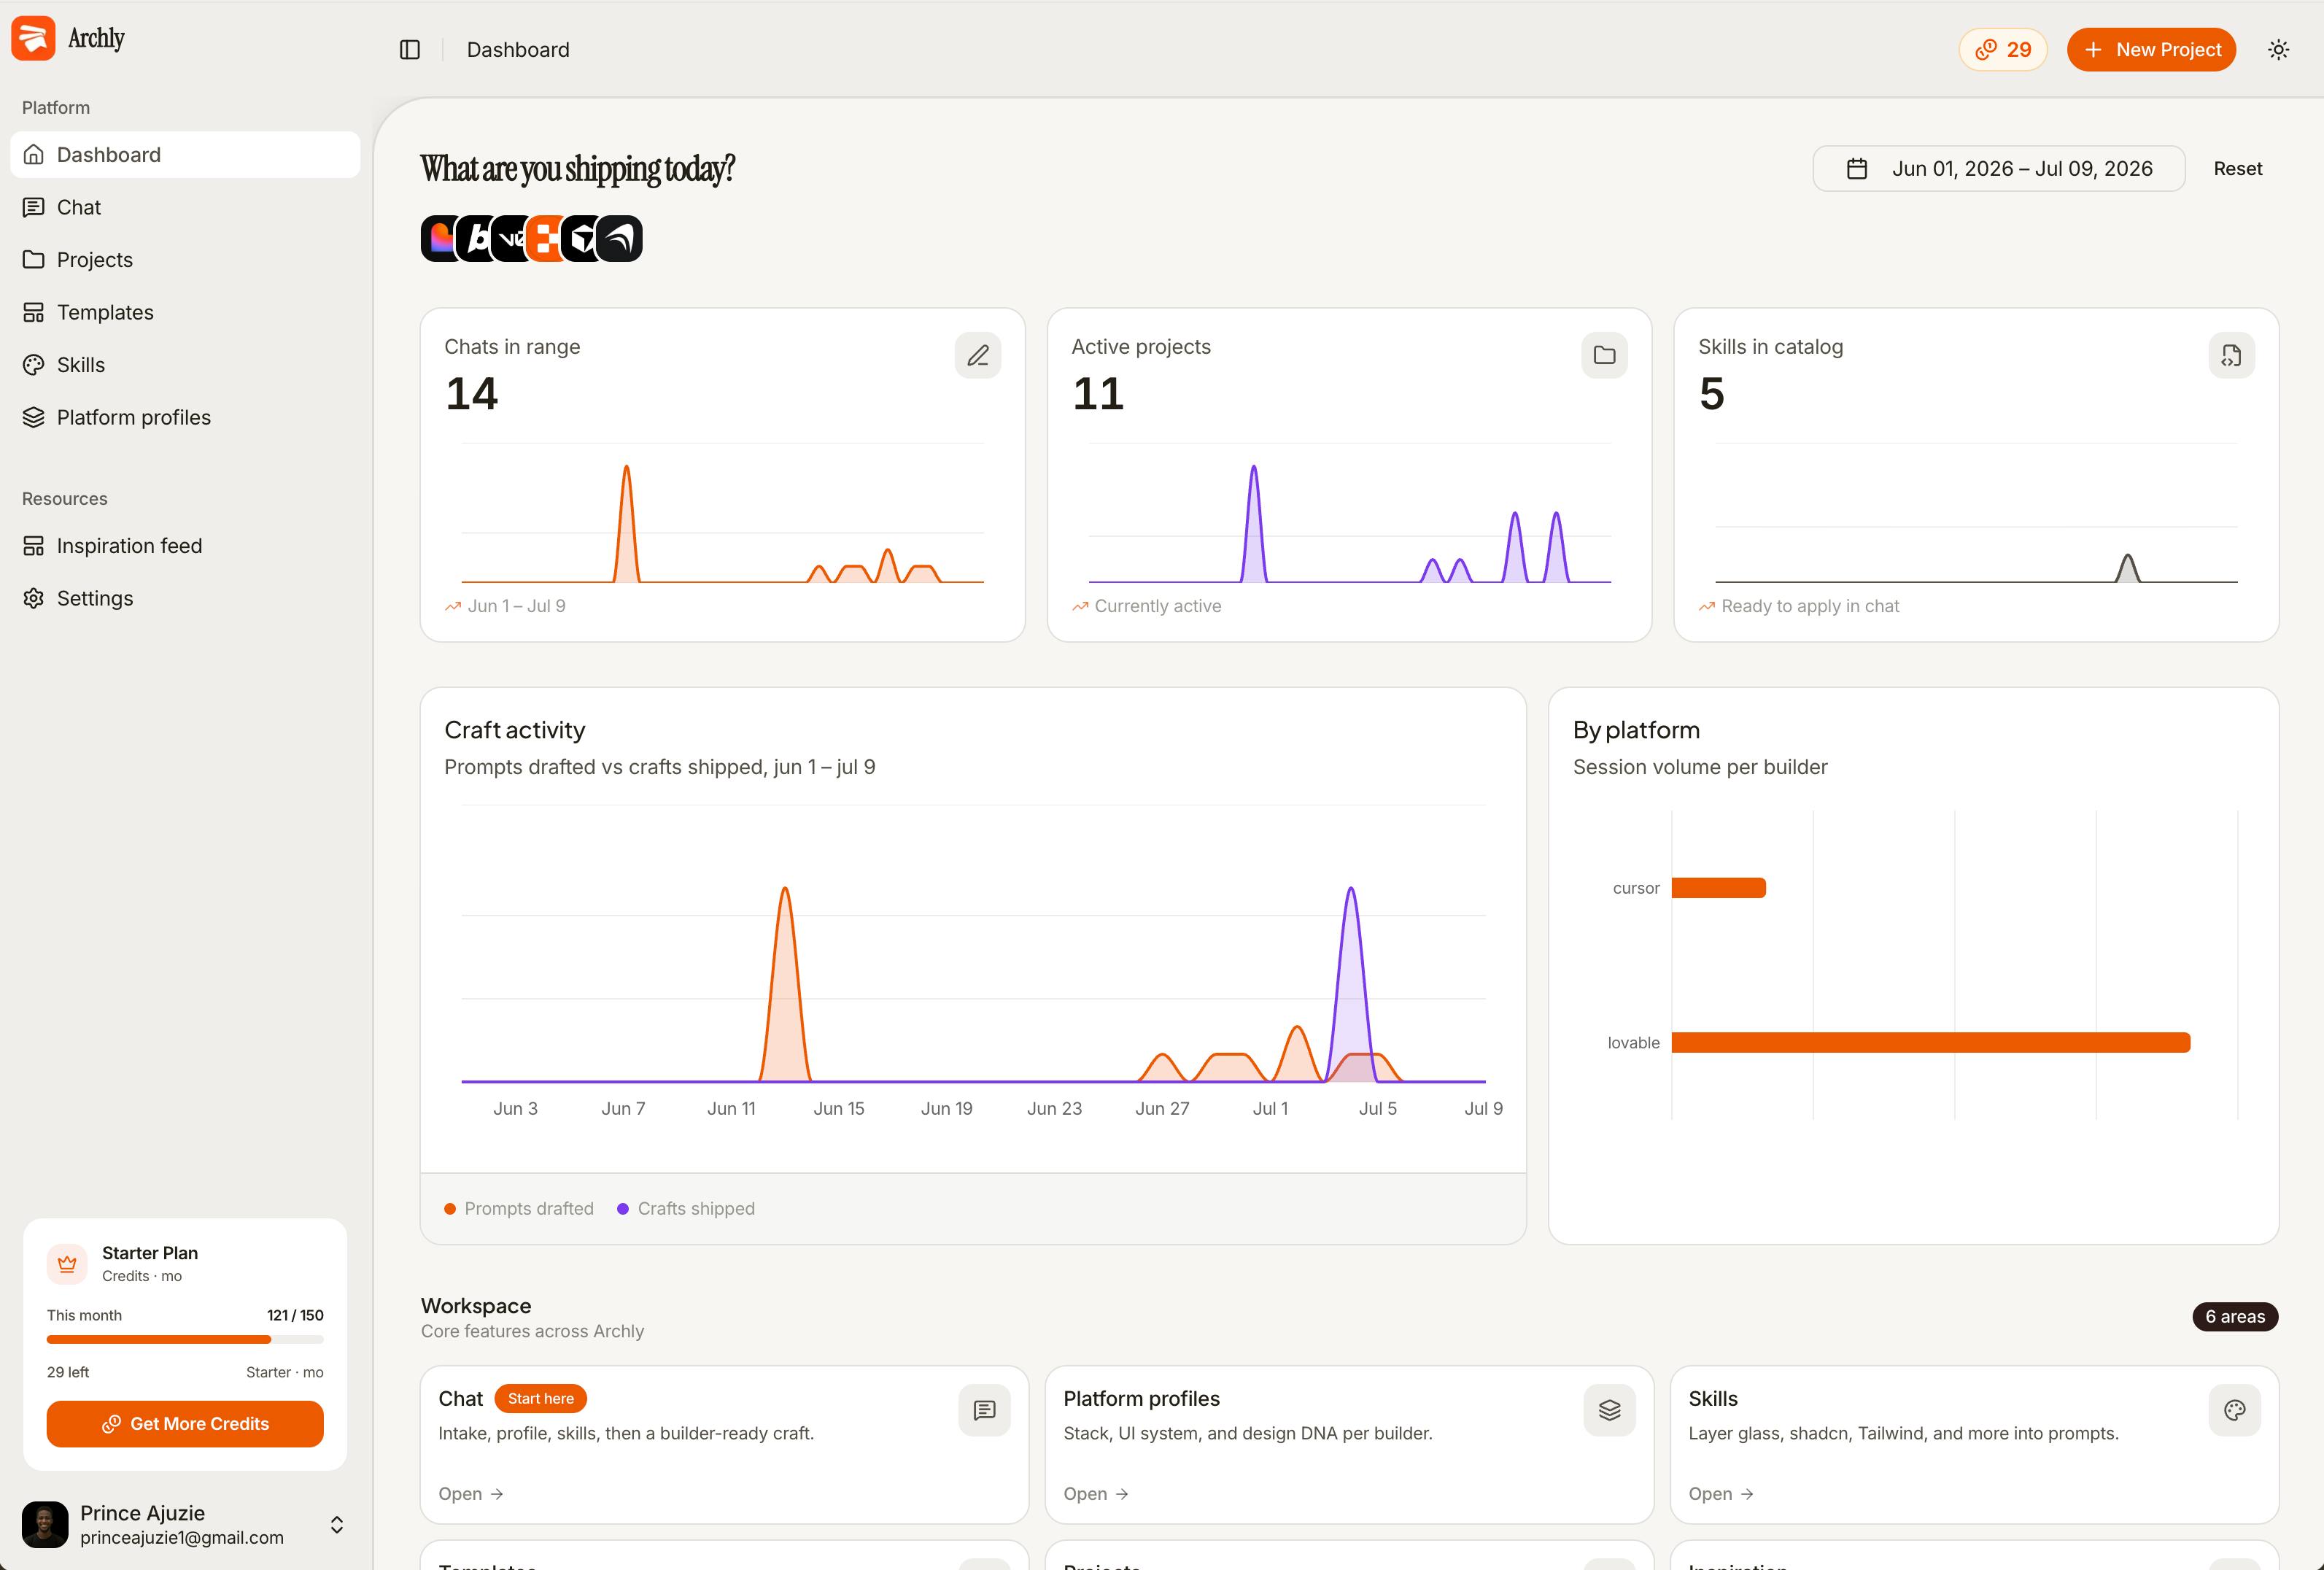
Task: Click the New Project button
Action: [x=2151, y=50]
